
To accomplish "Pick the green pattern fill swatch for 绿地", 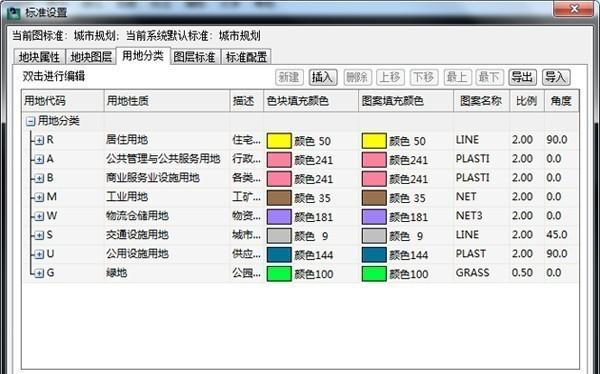I will (x=374, y=274).
